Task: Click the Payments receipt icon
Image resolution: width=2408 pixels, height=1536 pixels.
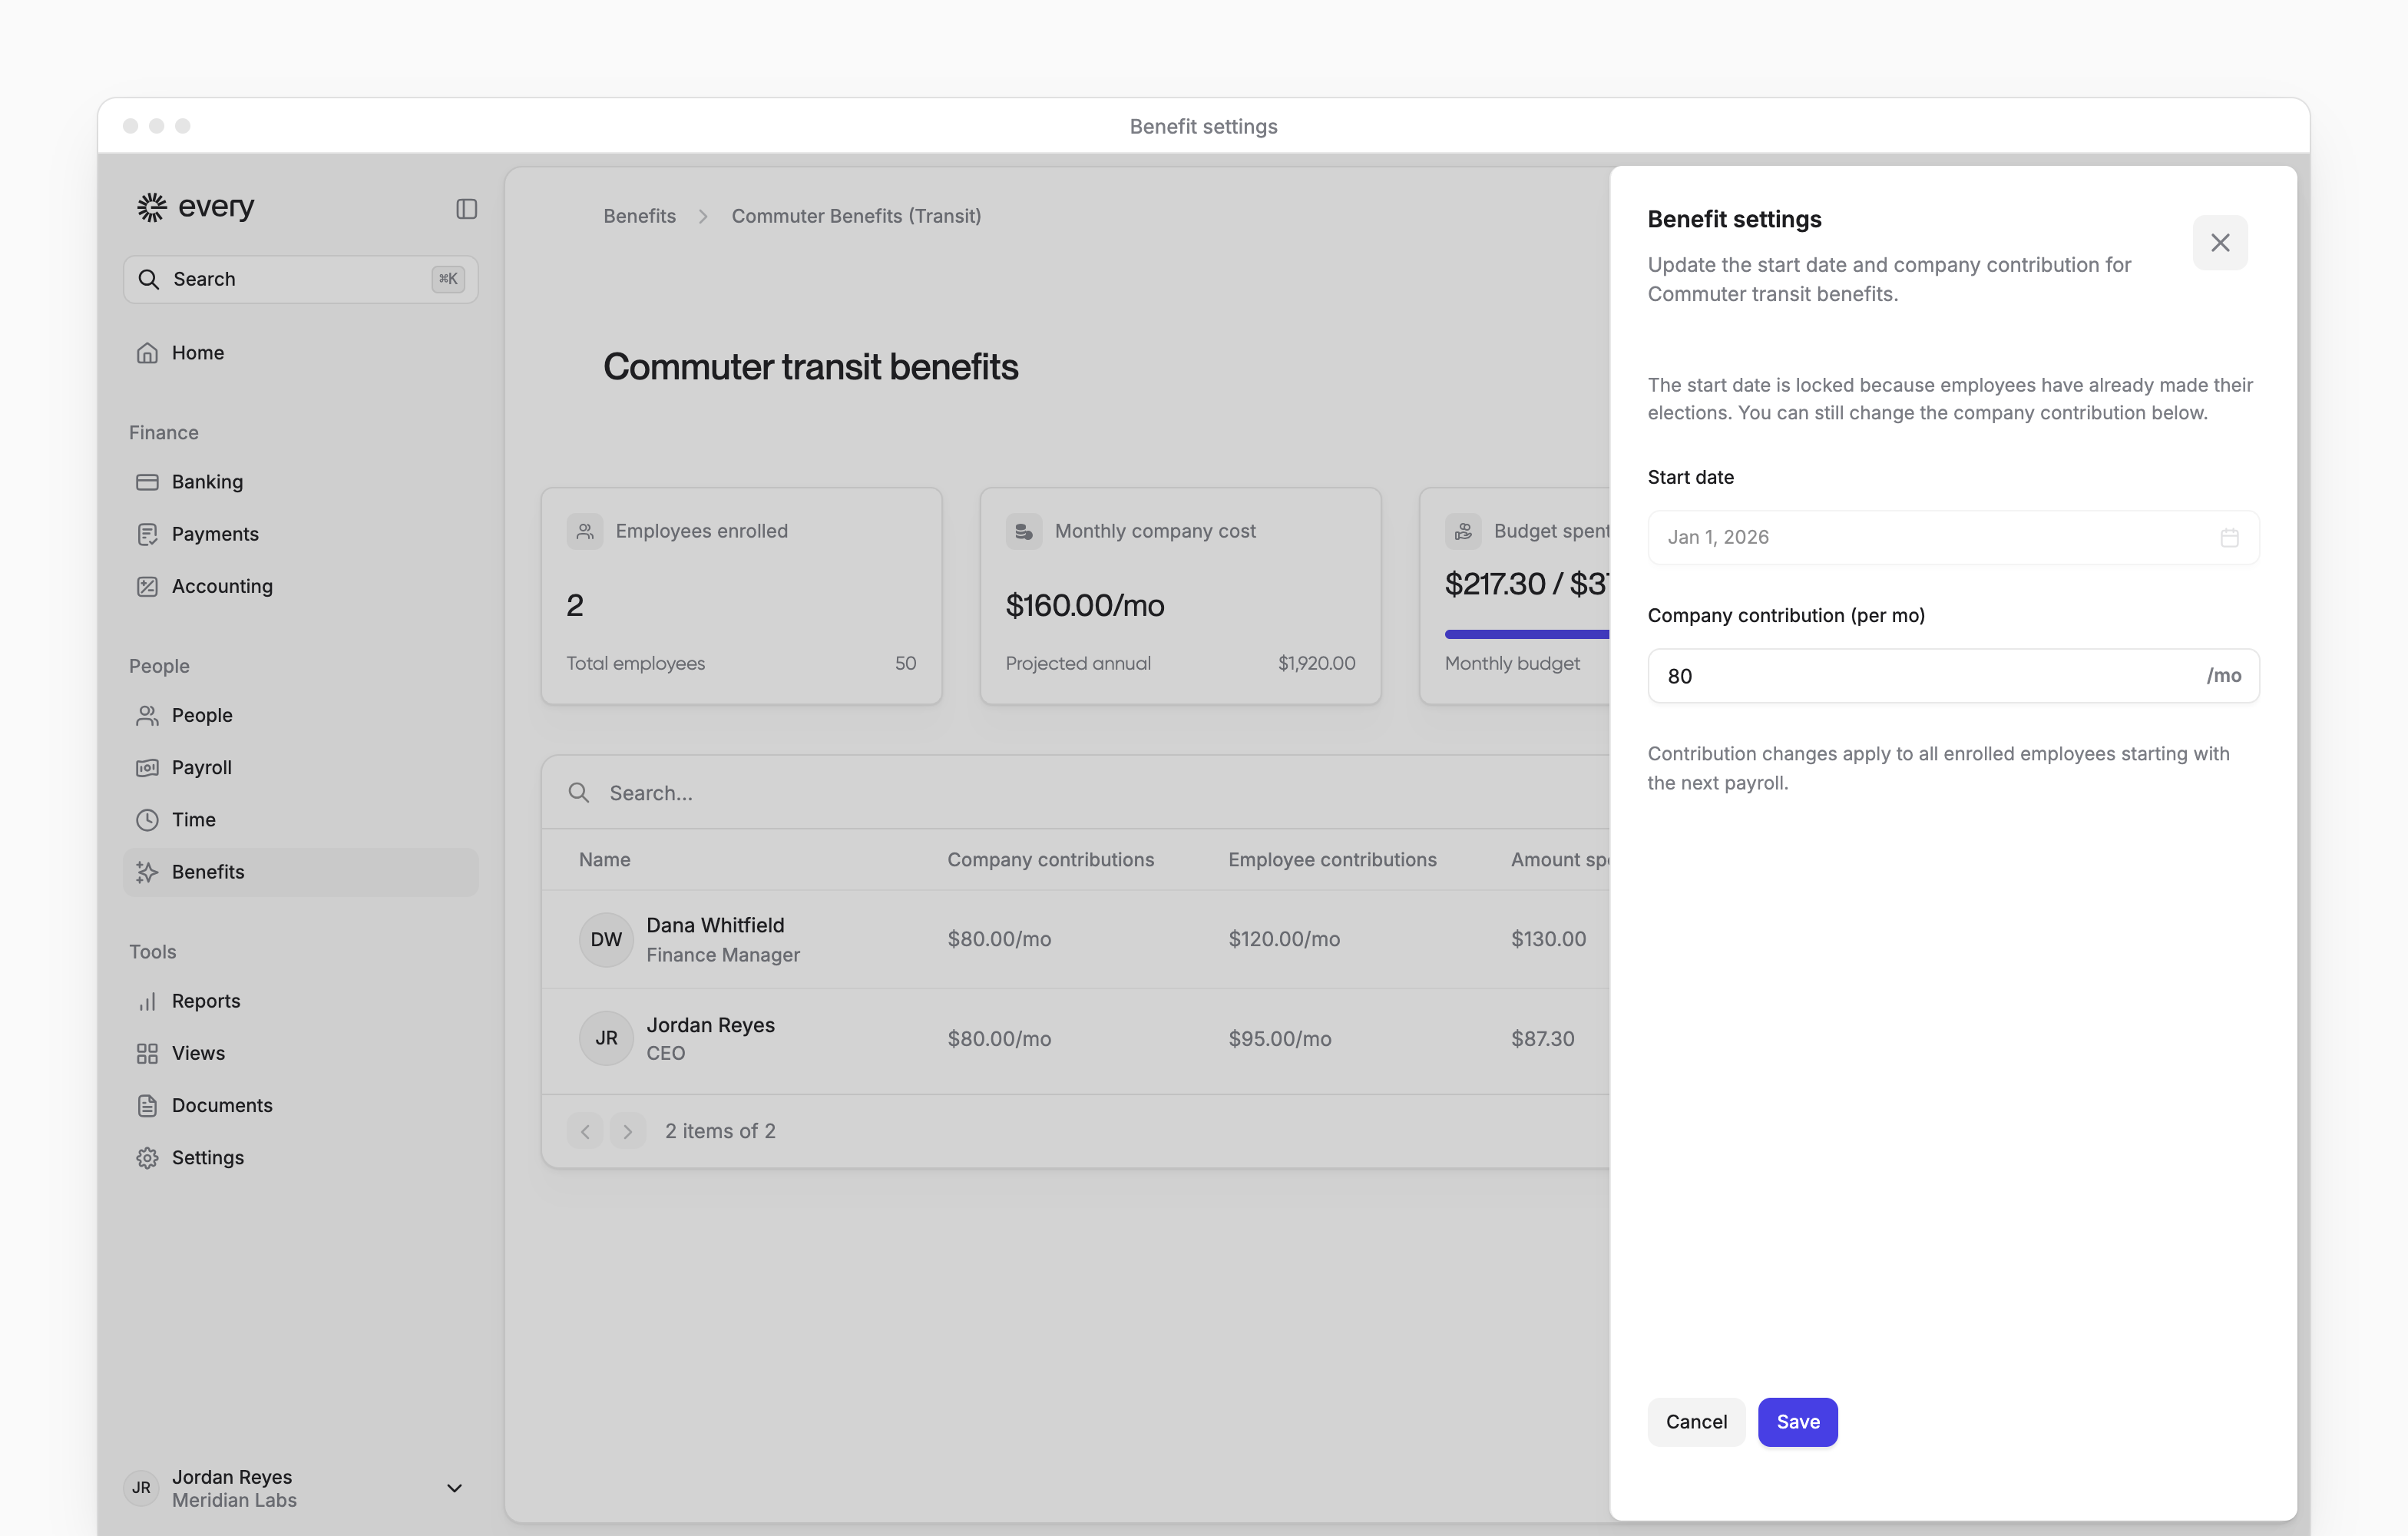Action: click(147, 534)
